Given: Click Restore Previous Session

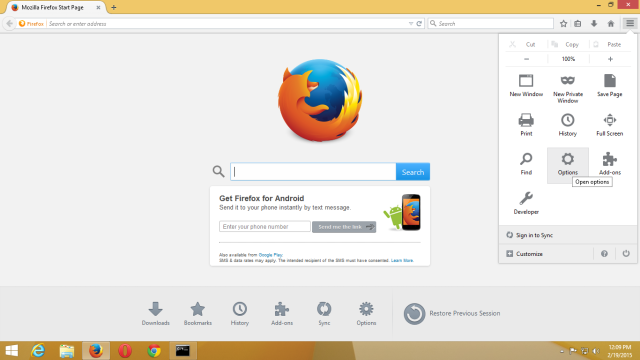Looking at the screenshot, I should coord(451,313).
